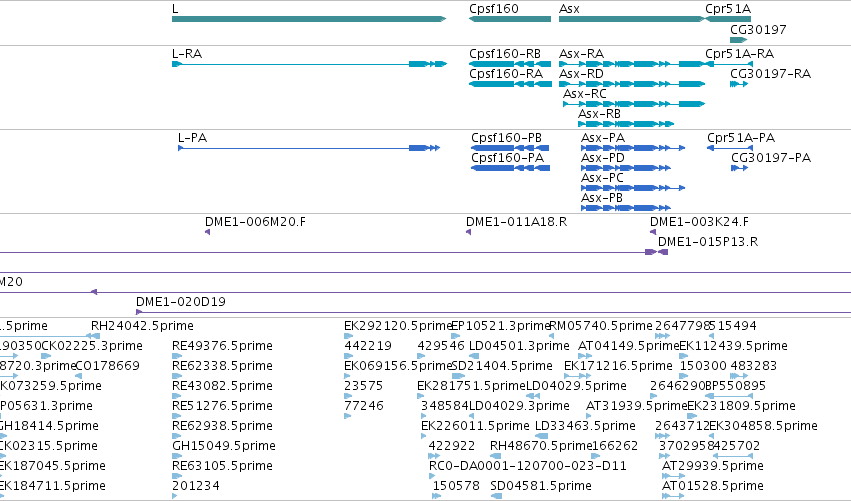
Task: Click the 23575 EST label
Action: pos(363,386)
